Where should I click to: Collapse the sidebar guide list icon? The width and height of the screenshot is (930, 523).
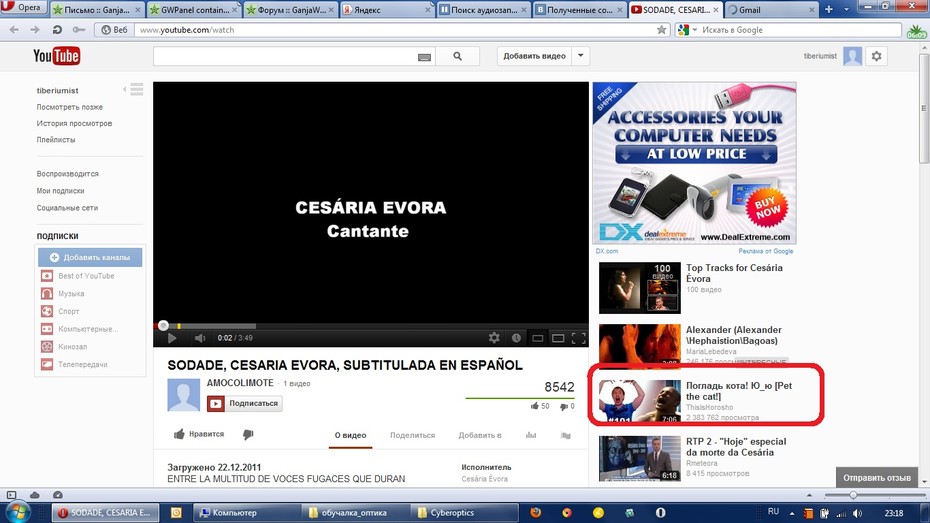[136, 90]
